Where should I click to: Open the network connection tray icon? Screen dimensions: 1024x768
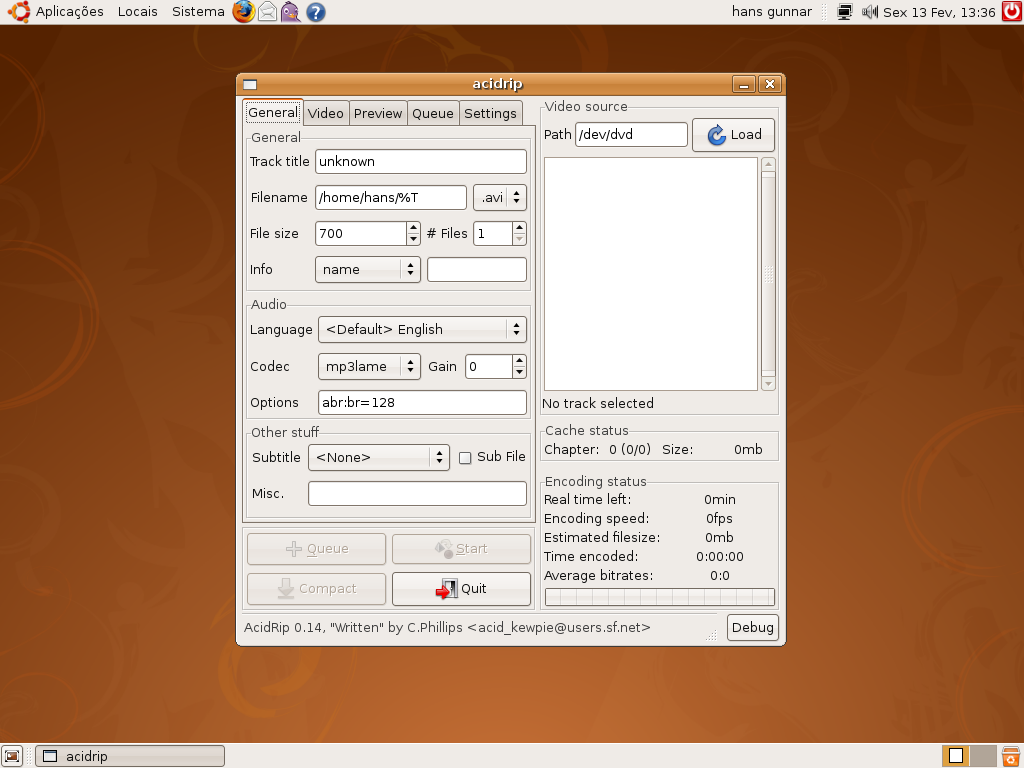click(845, 12)
